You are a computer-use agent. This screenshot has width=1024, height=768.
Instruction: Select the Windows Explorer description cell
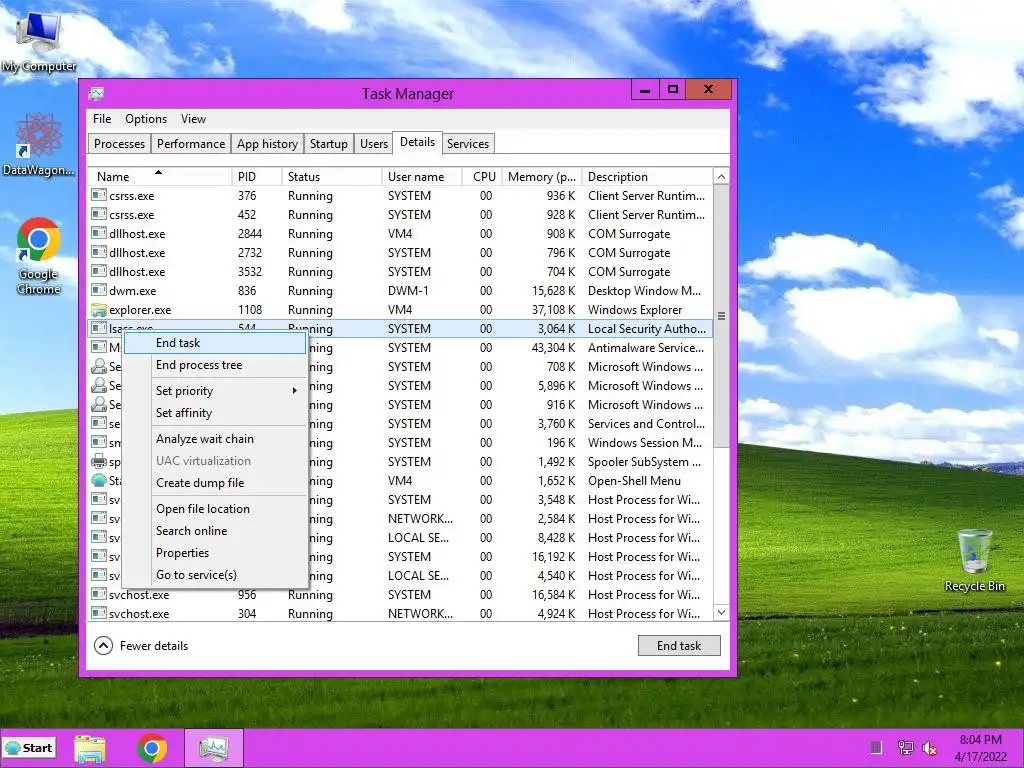(x=635, y=310)
